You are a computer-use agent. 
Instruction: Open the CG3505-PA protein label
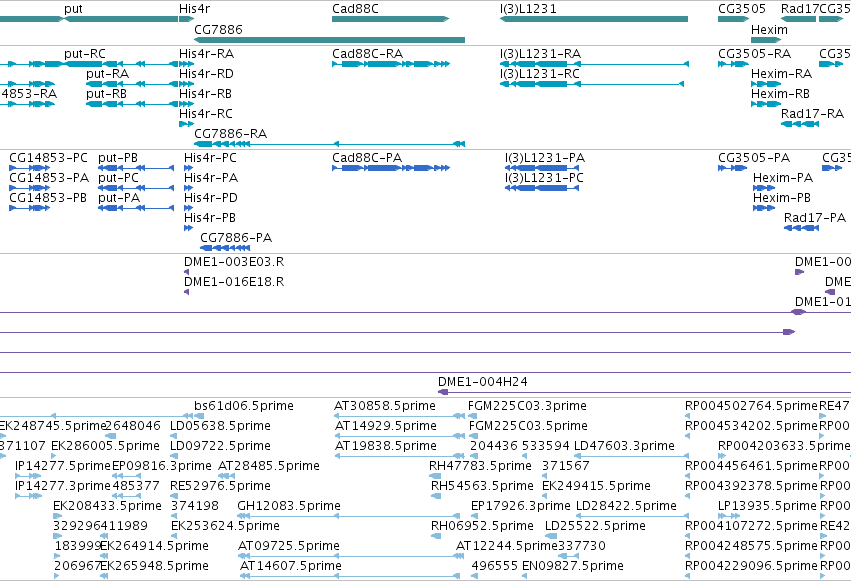pos(754,158)
